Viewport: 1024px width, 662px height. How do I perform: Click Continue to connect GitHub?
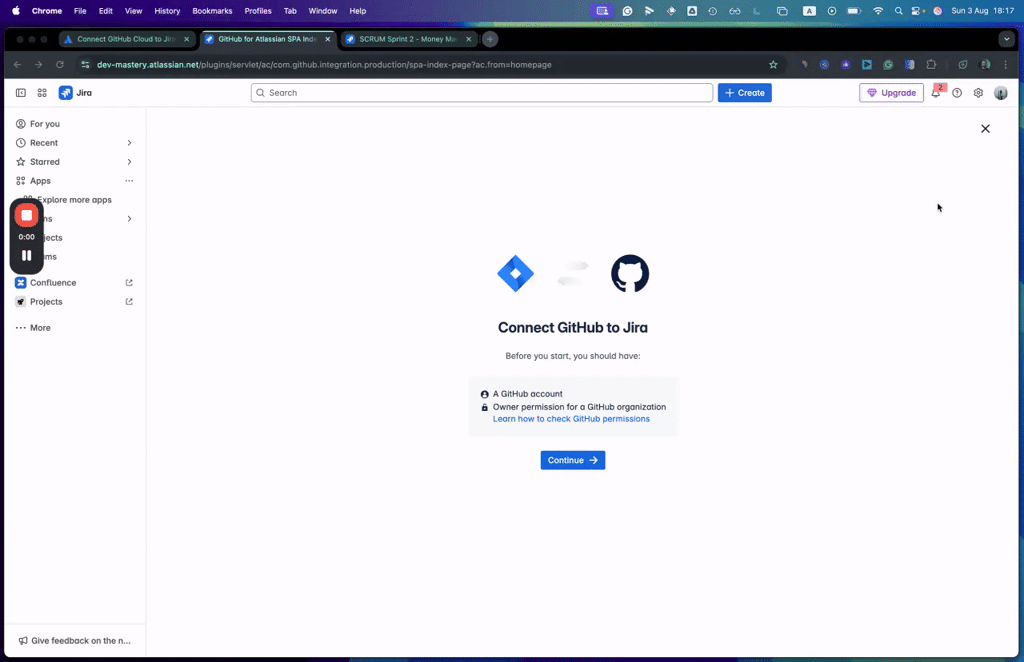pos(573,460)
